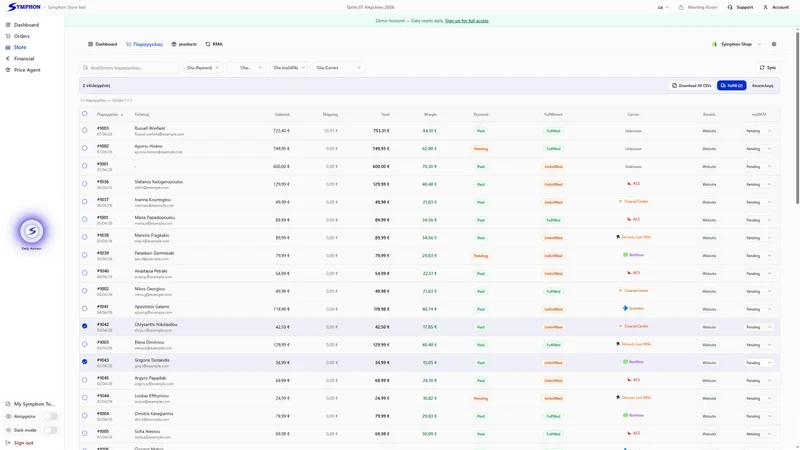Click the Fulfilled badge for Russell Winfield
800x450 pixels.
coord(553,131)
